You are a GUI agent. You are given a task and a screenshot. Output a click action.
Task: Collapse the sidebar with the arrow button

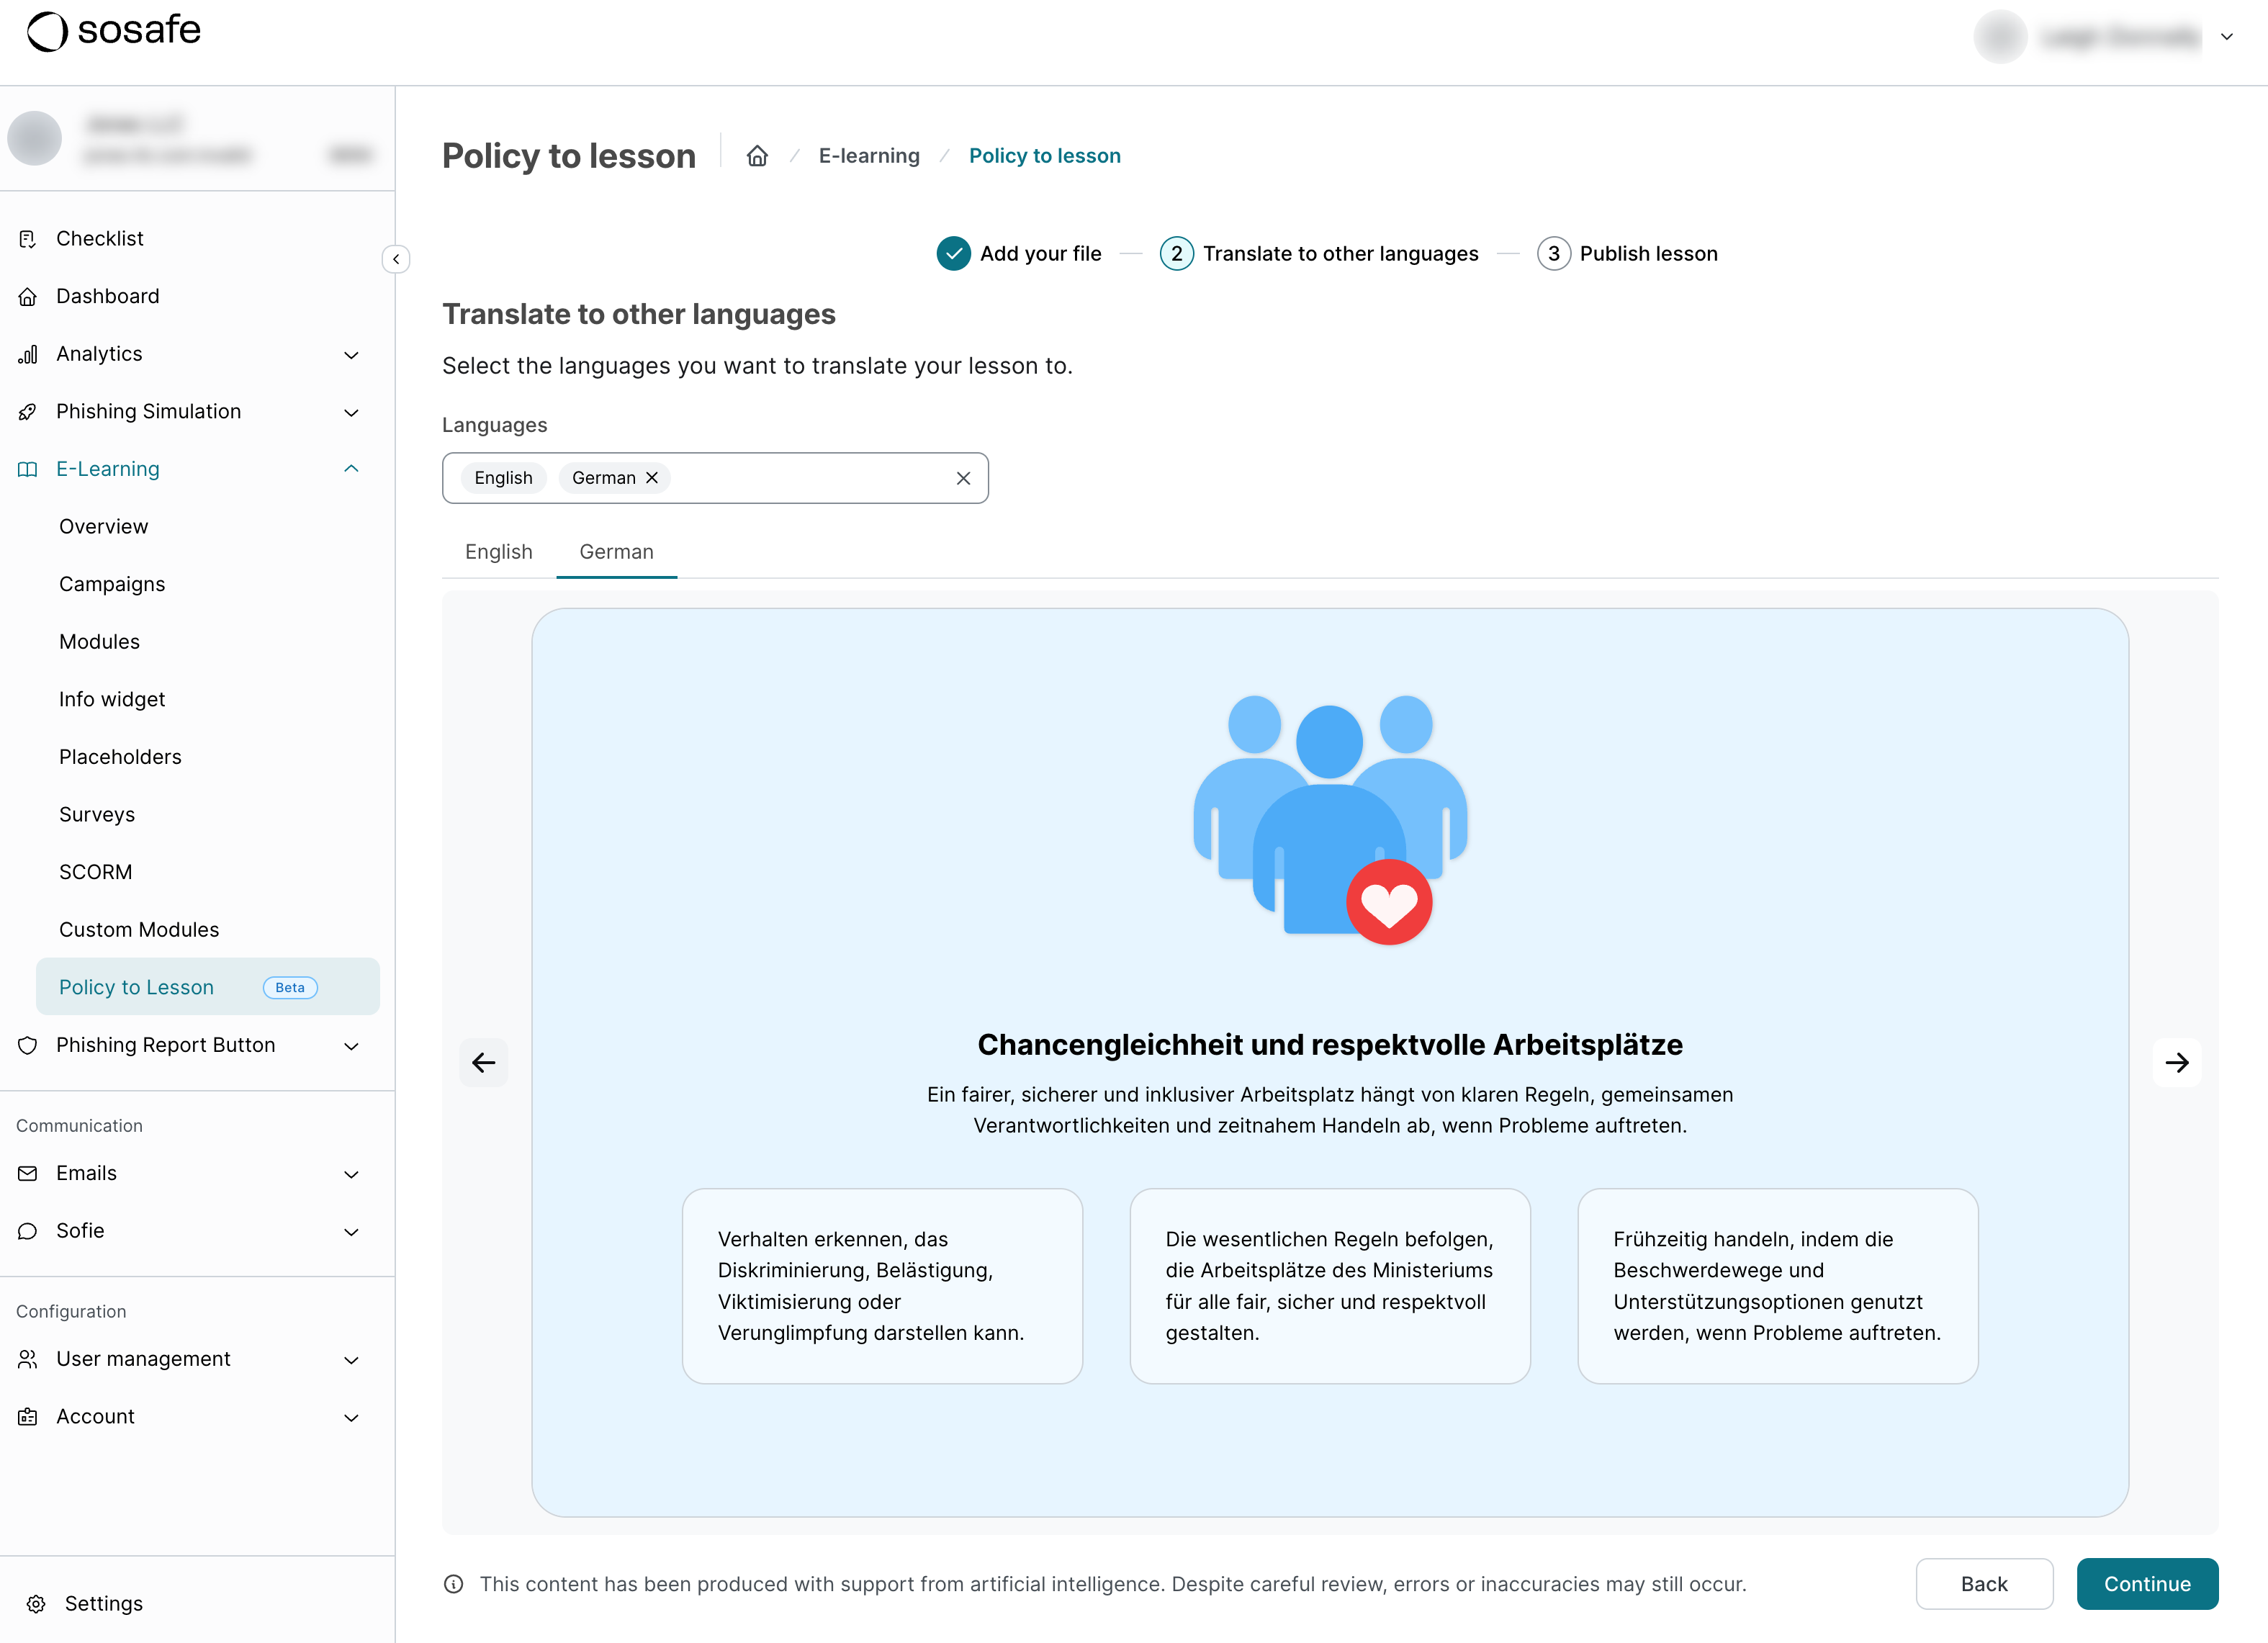click(x=396, y=259)
